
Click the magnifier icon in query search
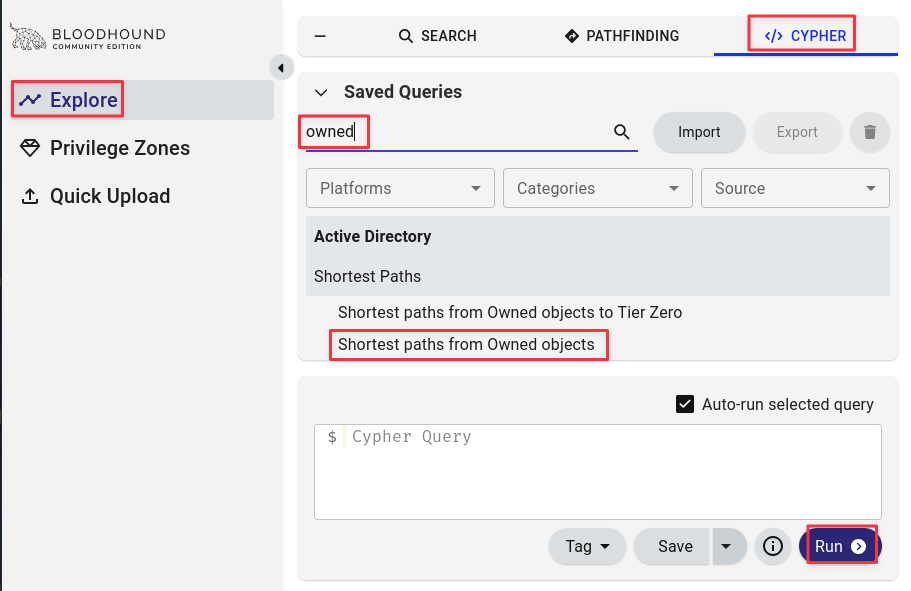tap(622, 132)
